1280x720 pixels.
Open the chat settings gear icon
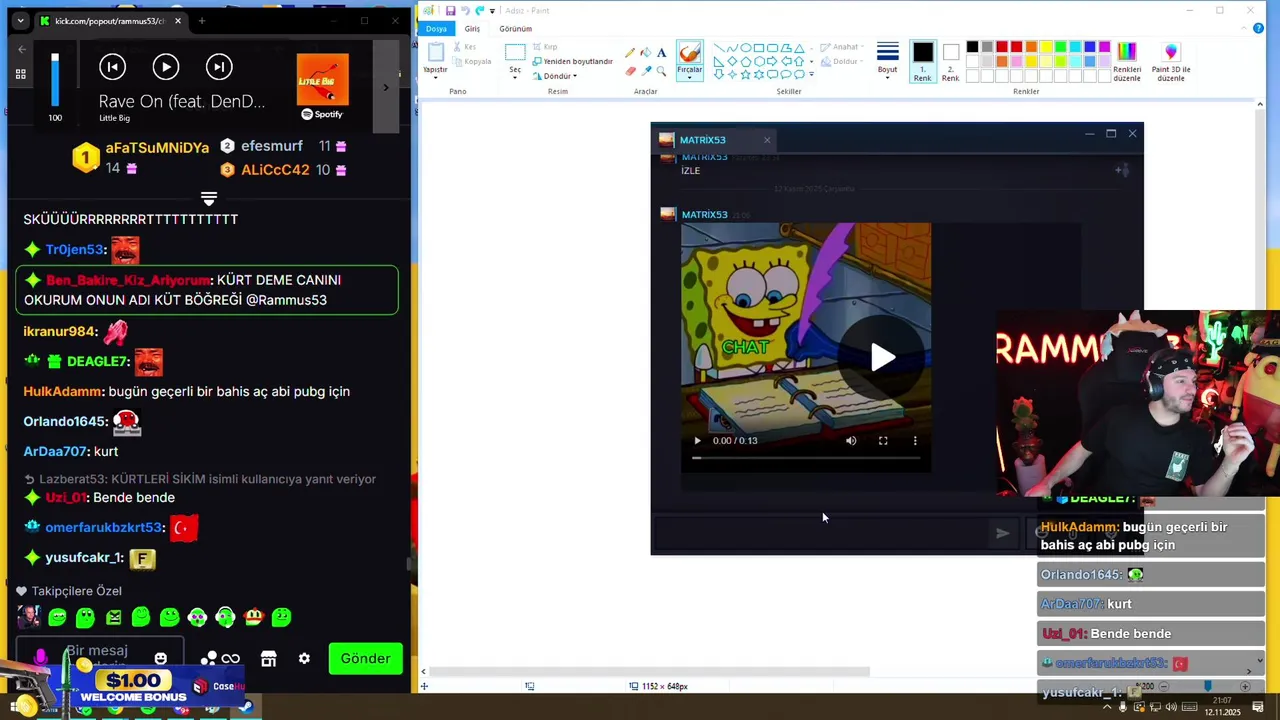tap(304, 659)
